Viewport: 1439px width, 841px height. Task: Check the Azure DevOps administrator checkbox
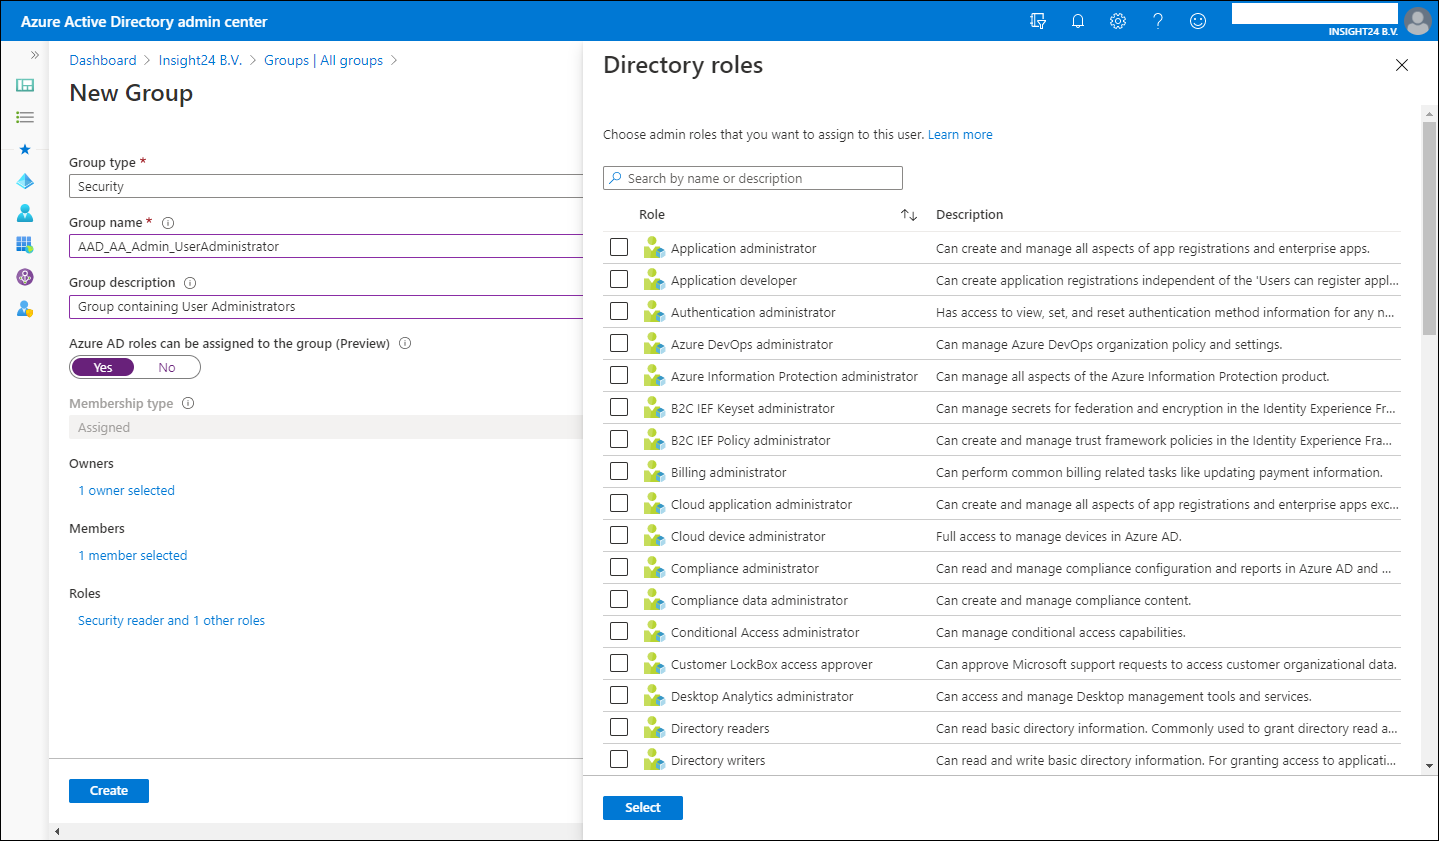619,343
